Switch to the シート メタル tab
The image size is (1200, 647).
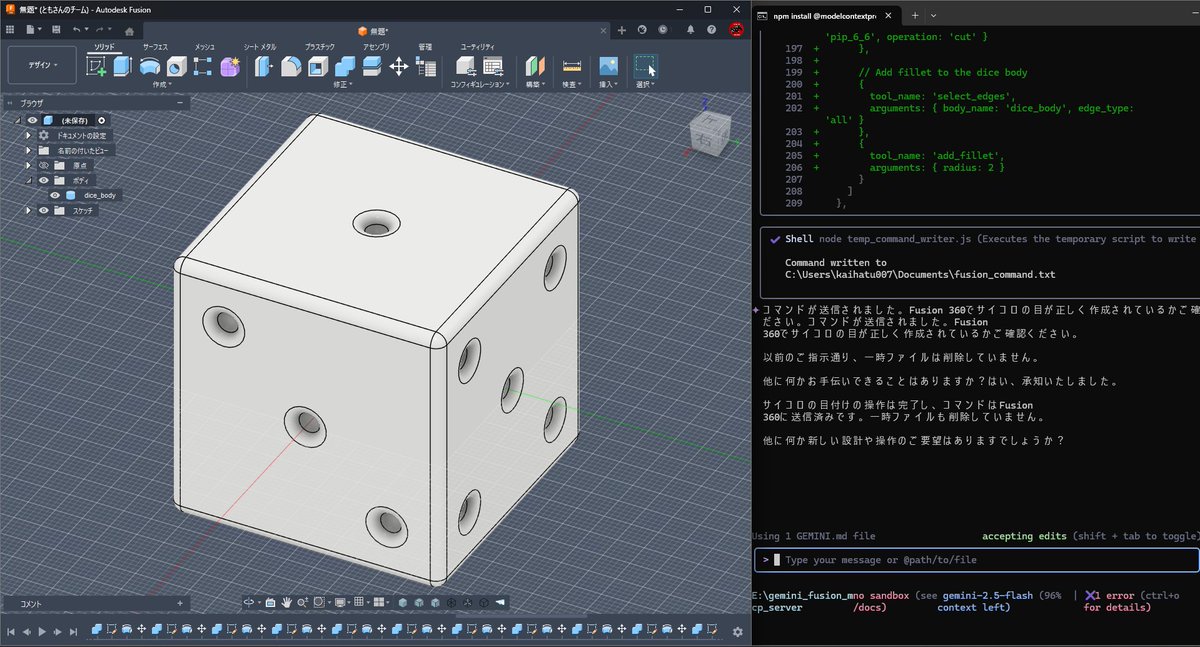(x=260, y=47)
